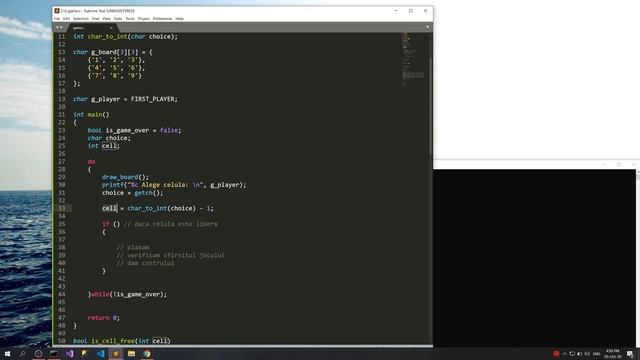640x360 pixels.
Task: Open Visual Studio Code from taskbar
Action: [100, 354]
